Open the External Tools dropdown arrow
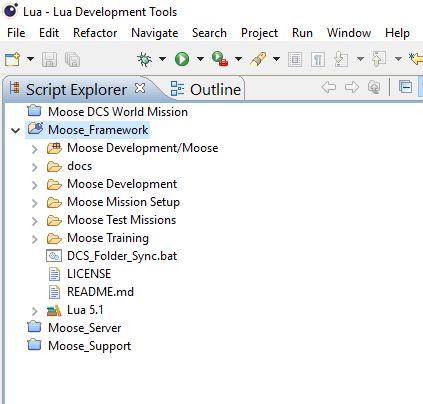423x404 pixels. (238, 59)
